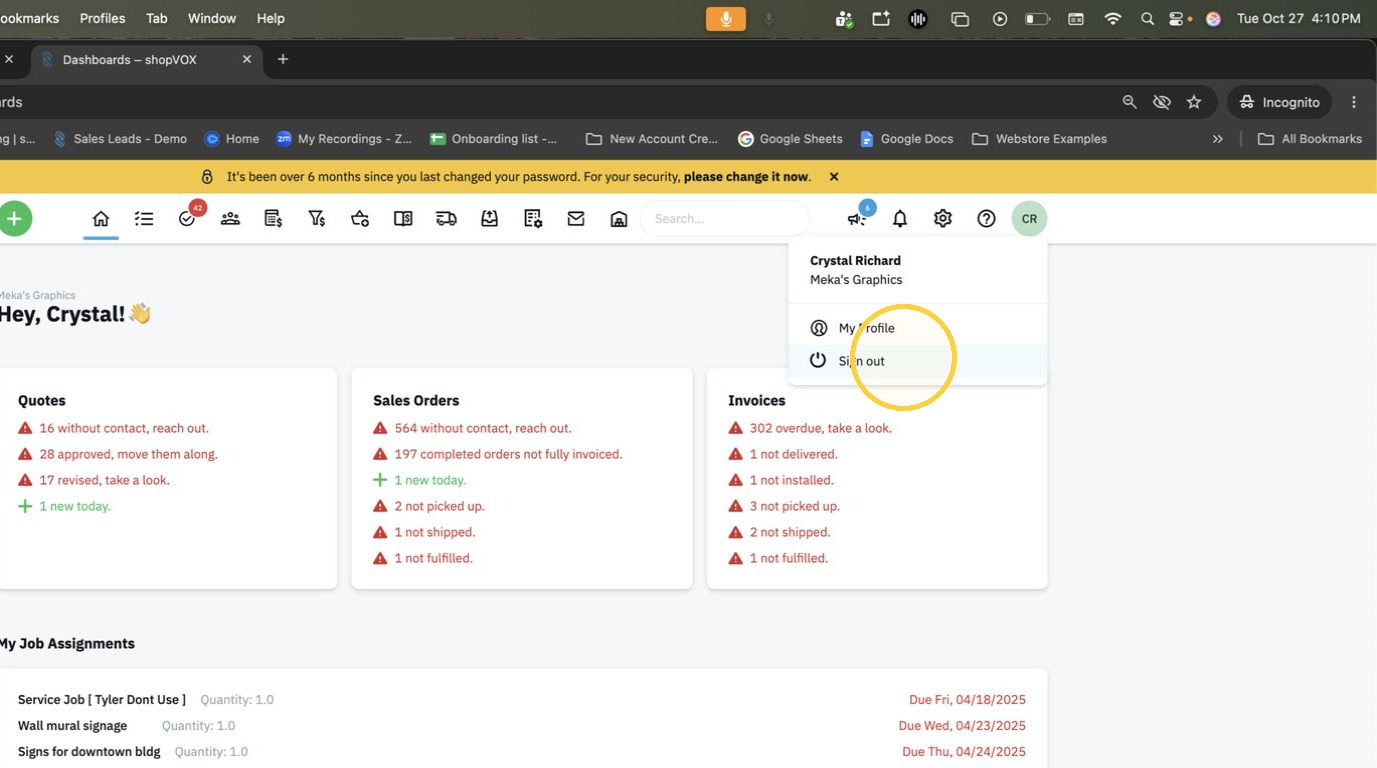Open the checkmark icon with 42 badge
This screenshot has height=768, width=1377.
(x=188, y=217)
